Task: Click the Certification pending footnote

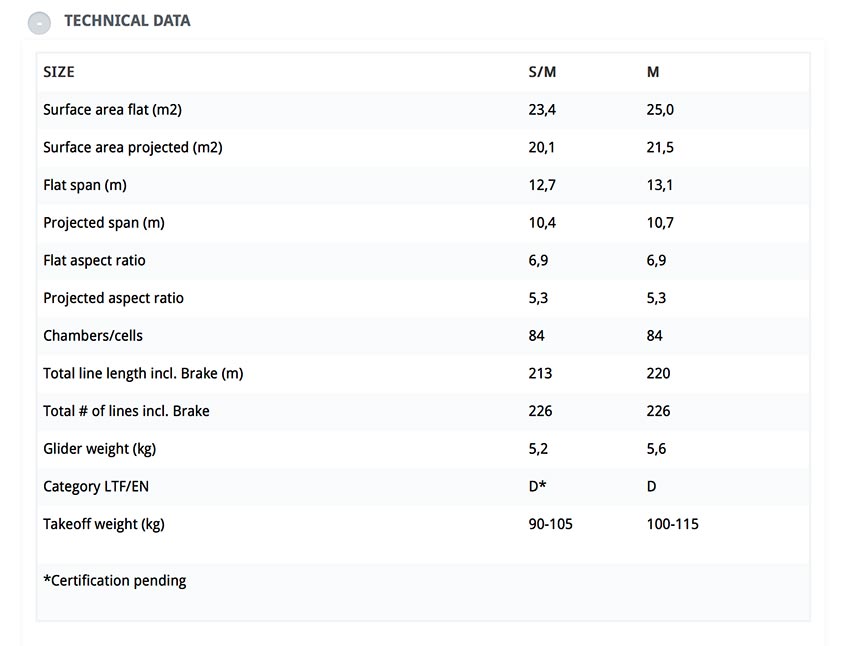Action: coord(115,581)
